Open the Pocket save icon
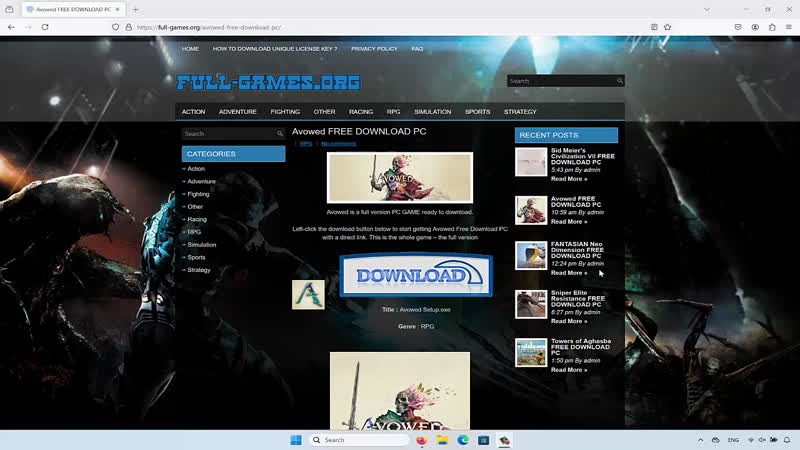This screenshot has width=800, height=450. [738, 27]
